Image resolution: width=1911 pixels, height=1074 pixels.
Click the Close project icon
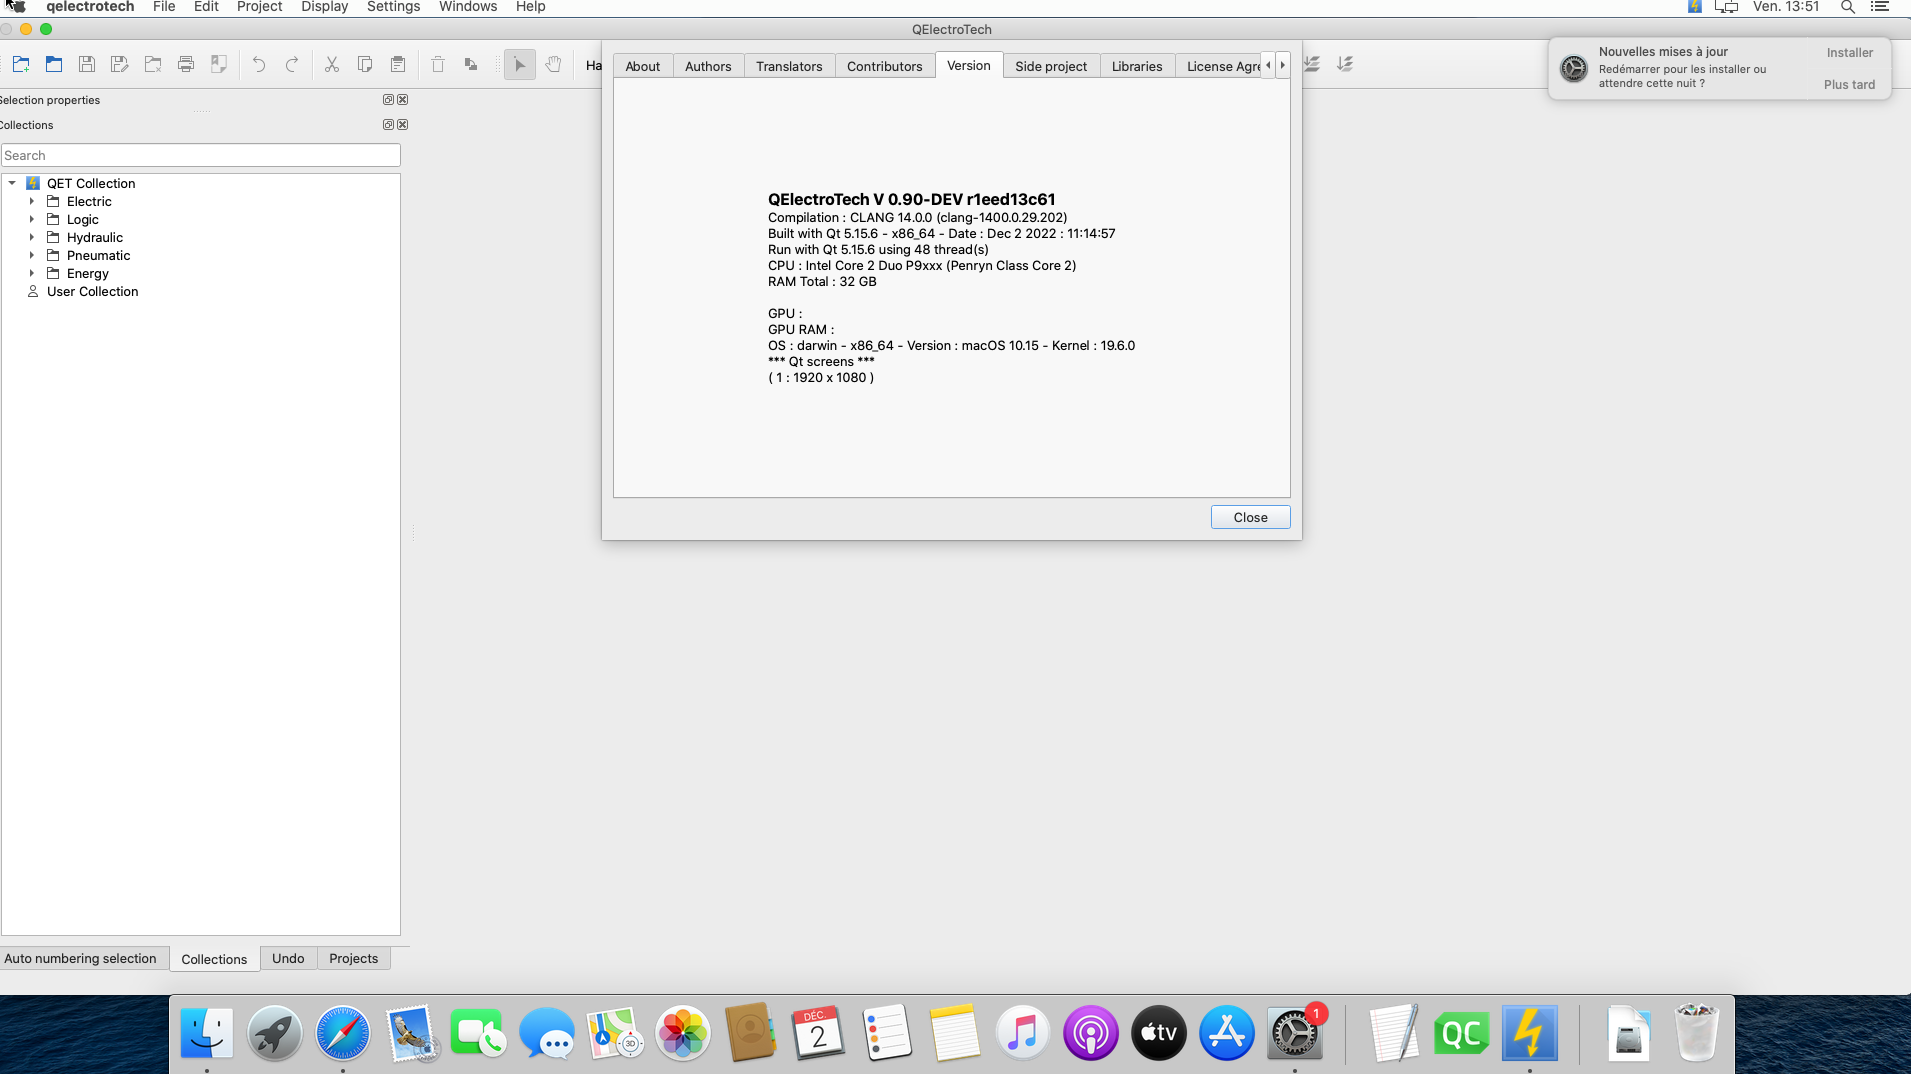pos(153,65)
